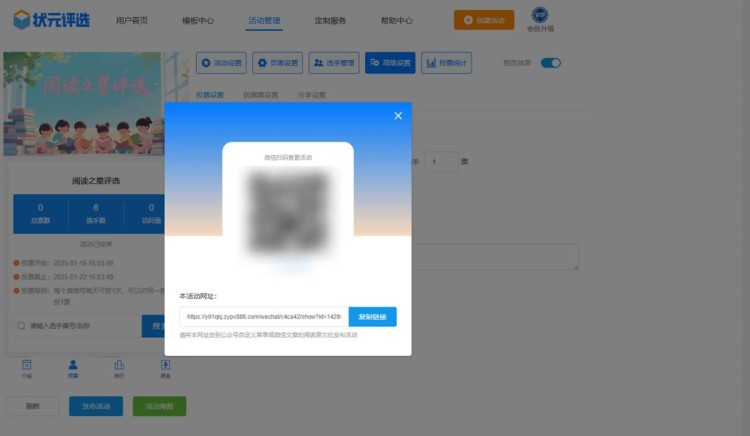Close the QR code share dialog
Screen dimensions: 750x436
tap(398, 116)
